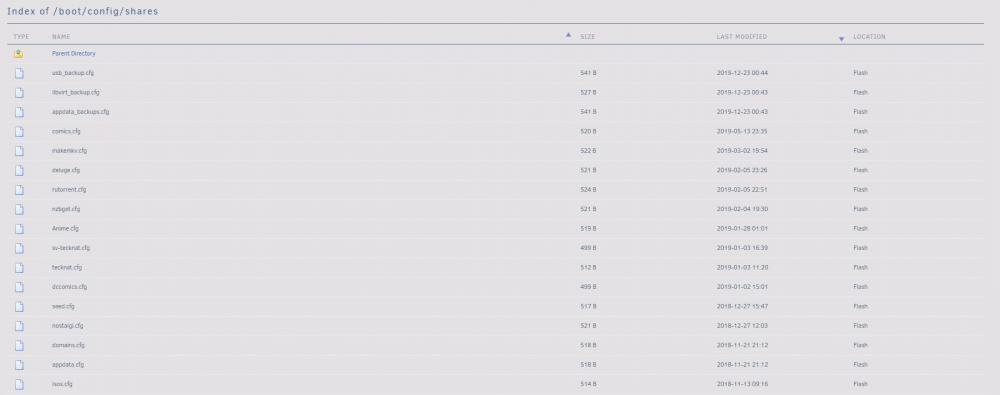This screenshot has height=395, width=1000.
Task: Click the 524 B size of rutorrent.cfg
Action: point(588,190)
